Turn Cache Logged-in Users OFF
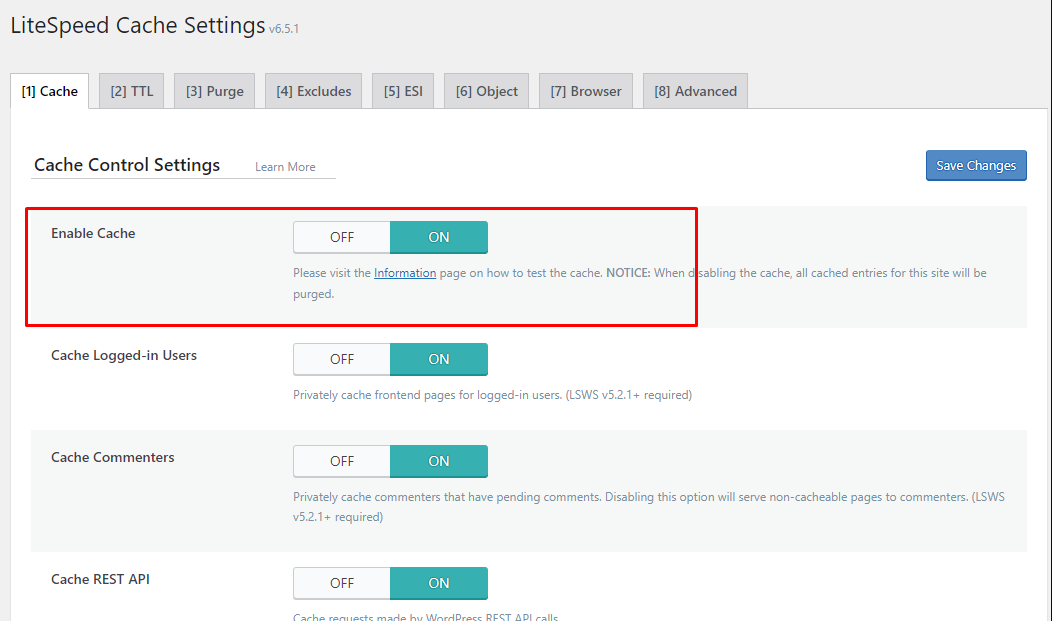The height and width of the screenshot is (621, 1052). (x=341, y=359)
